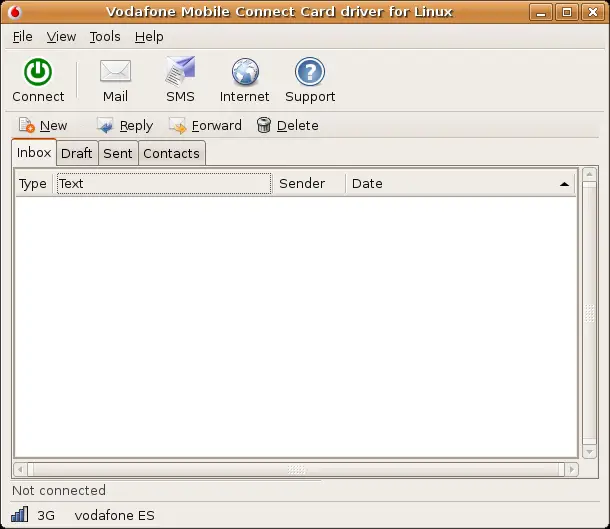Close the Vodafone window
610x529 pixels.
click(592, 12)
